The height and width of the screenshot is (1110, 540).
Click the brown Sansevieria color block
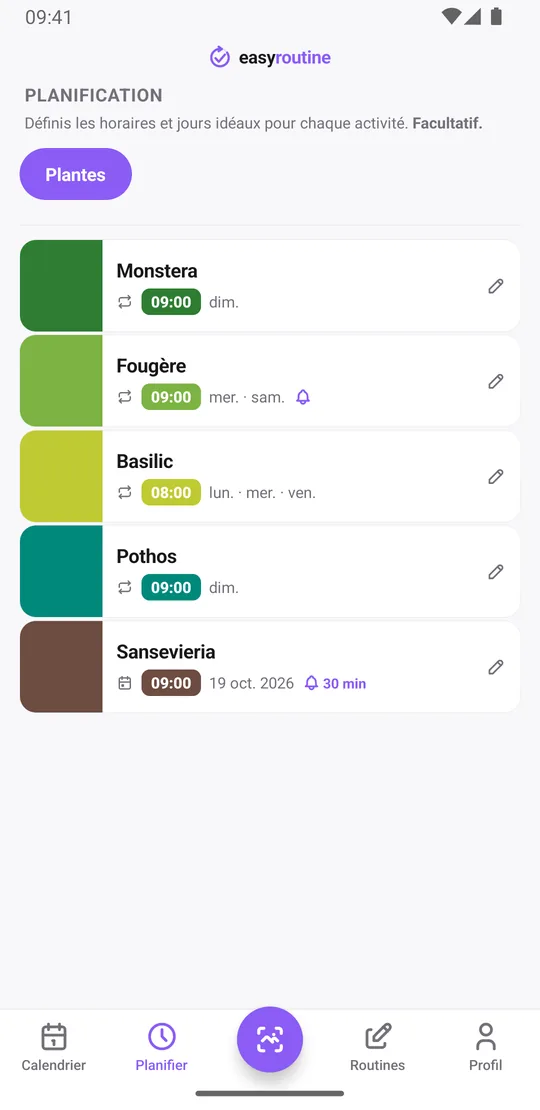tap(61, 667)
